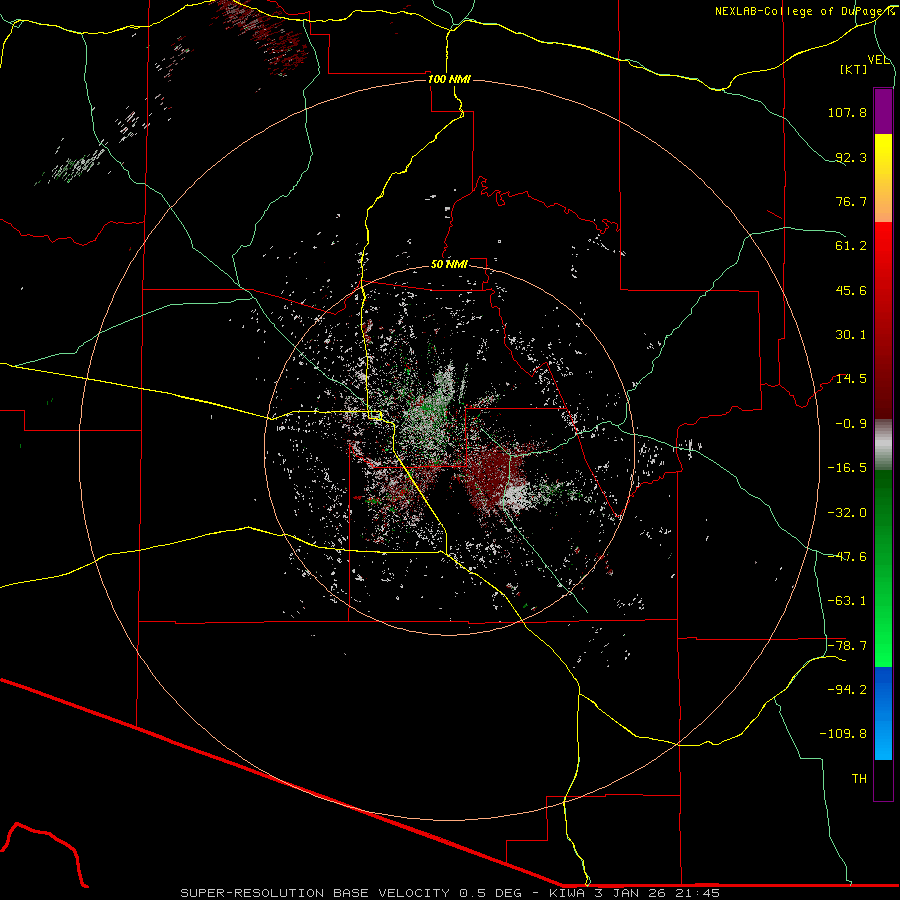900x900 pixels.
Task: Click the "-47.6" scale value
Action: (847, 557)
